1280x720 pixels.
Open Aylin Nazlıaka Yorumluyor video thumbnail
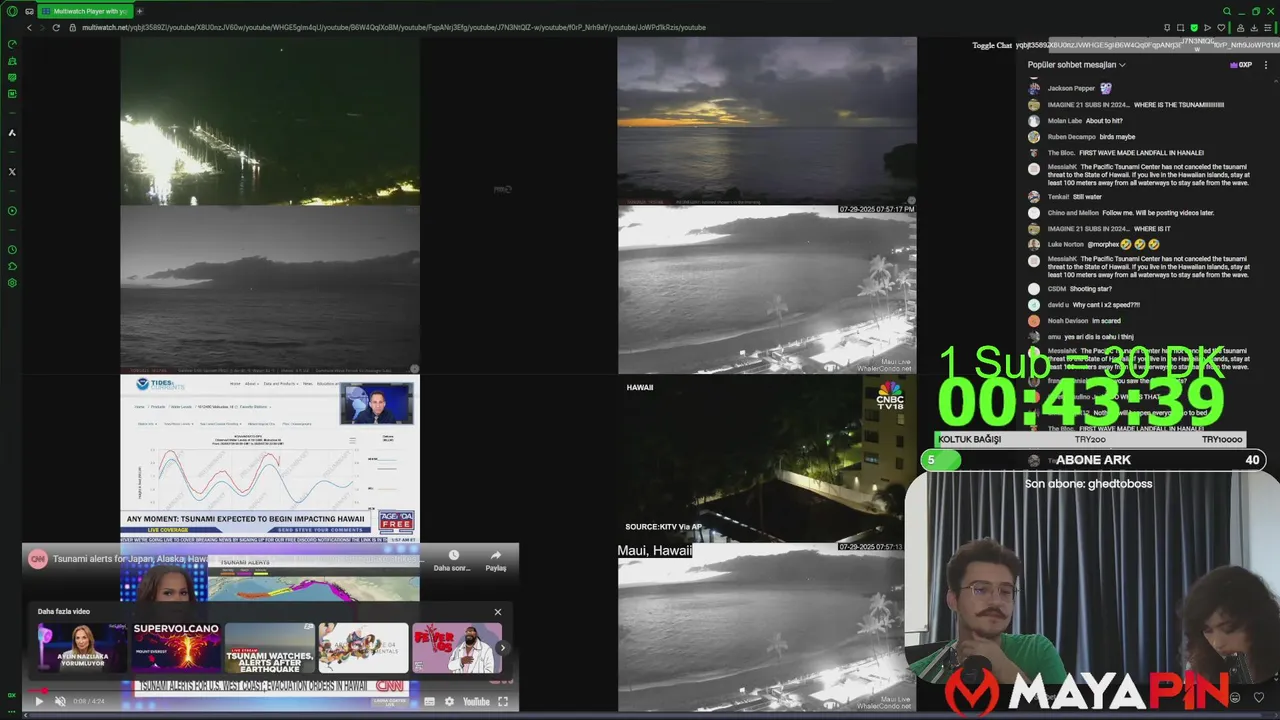pos(82,647)
